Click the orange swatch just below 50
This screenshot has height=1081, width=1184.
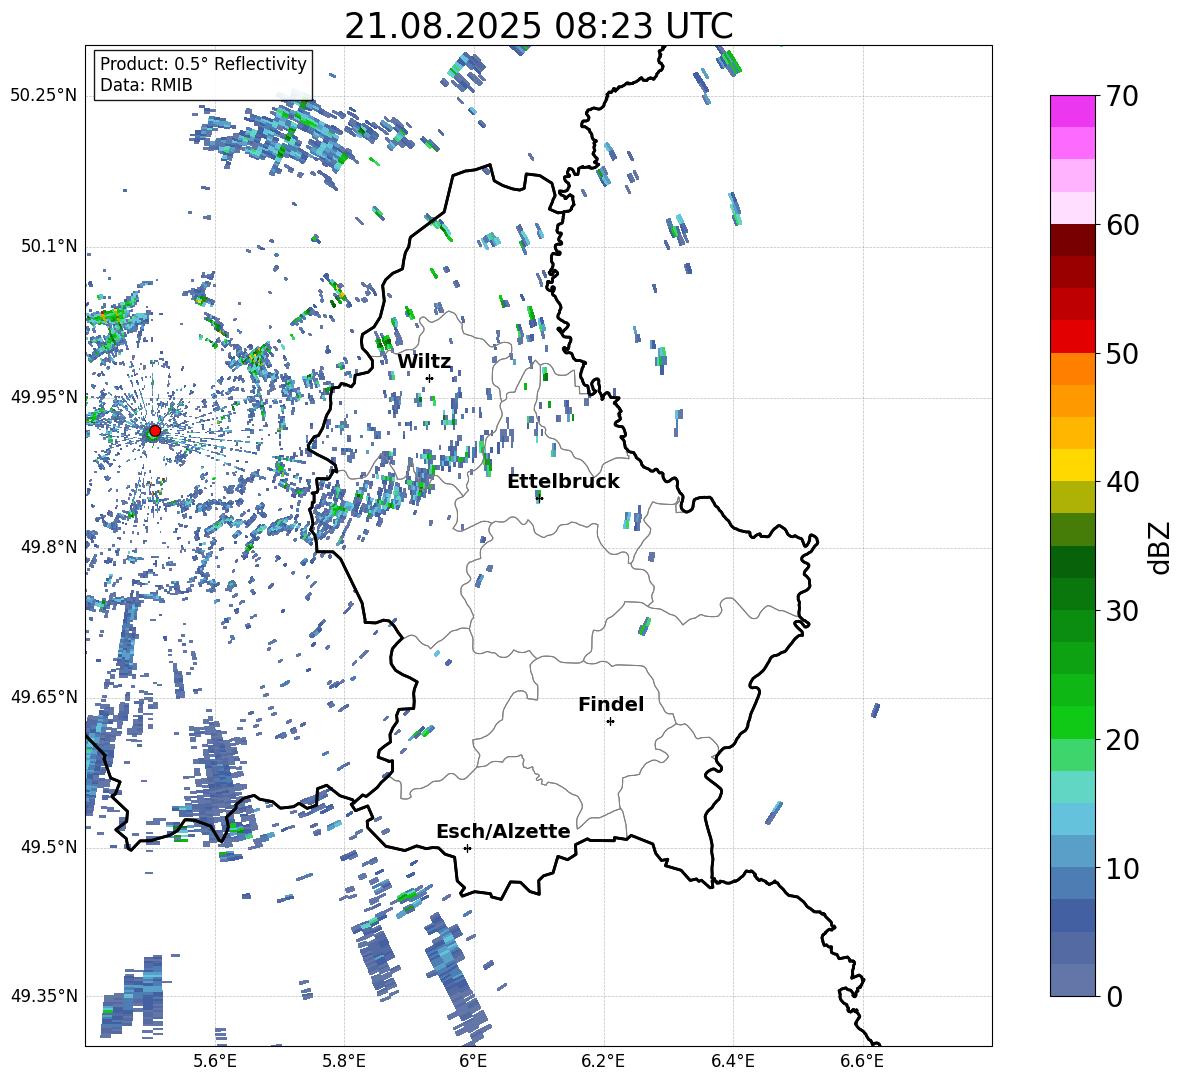pos(1072,368)
